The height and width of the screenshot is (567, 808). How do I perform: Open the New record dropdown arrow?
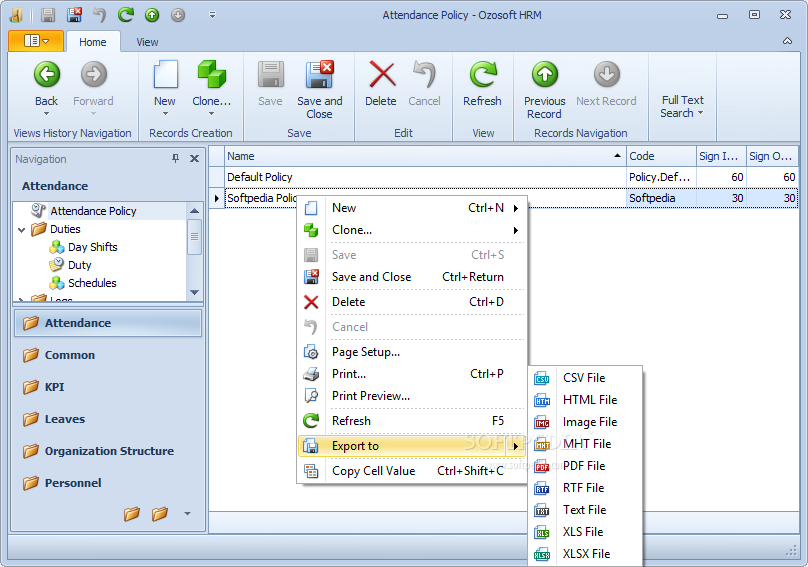coord(165,114)
